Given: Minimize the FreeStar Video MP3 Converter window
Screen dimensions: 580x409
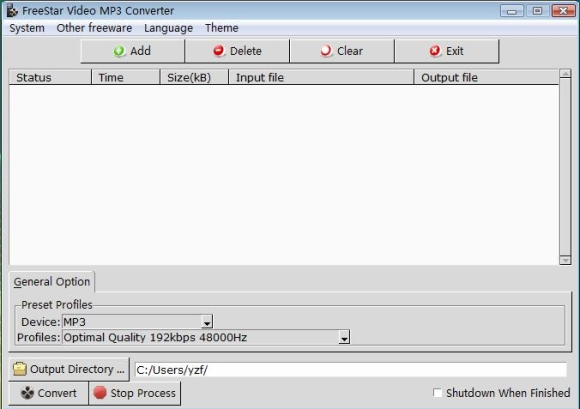Looking at the screenshot, I should pos(512,11).
